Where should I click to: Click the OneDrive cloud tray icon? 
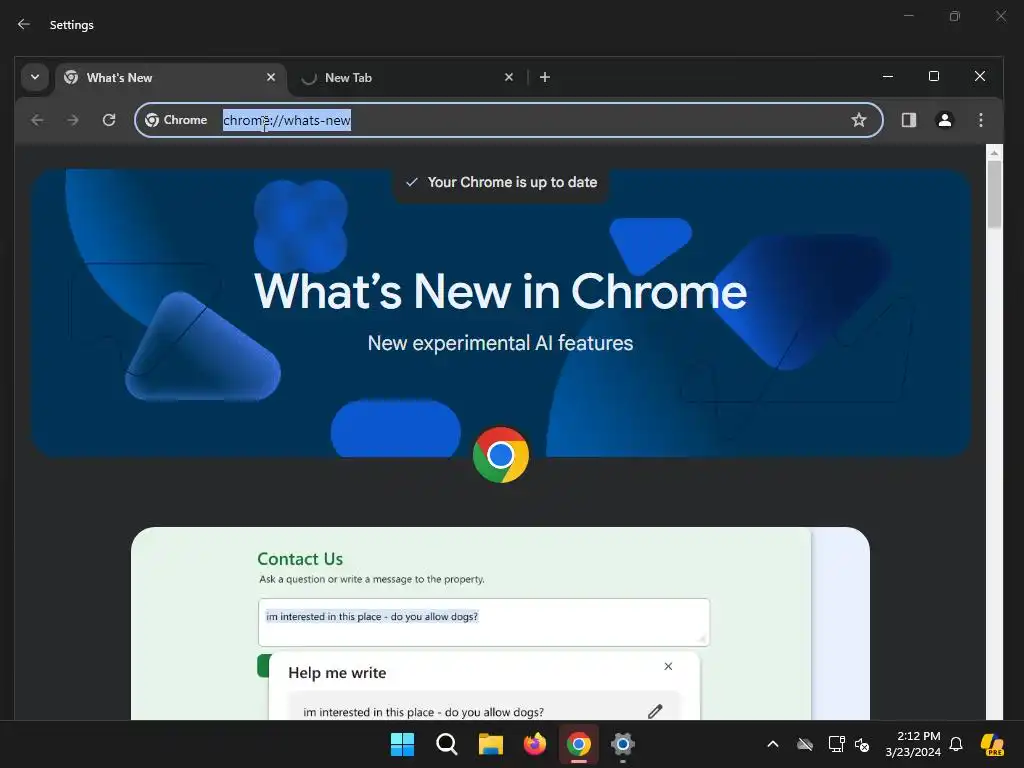pos(805,744)
